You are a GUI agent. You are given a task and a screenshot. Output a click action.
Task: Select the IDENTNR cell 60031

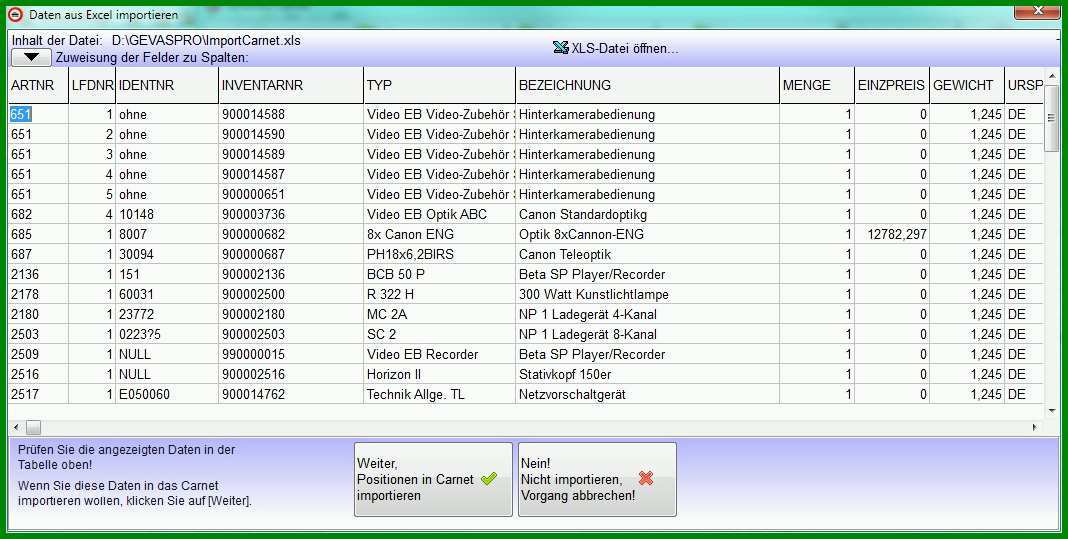[168, 294]
